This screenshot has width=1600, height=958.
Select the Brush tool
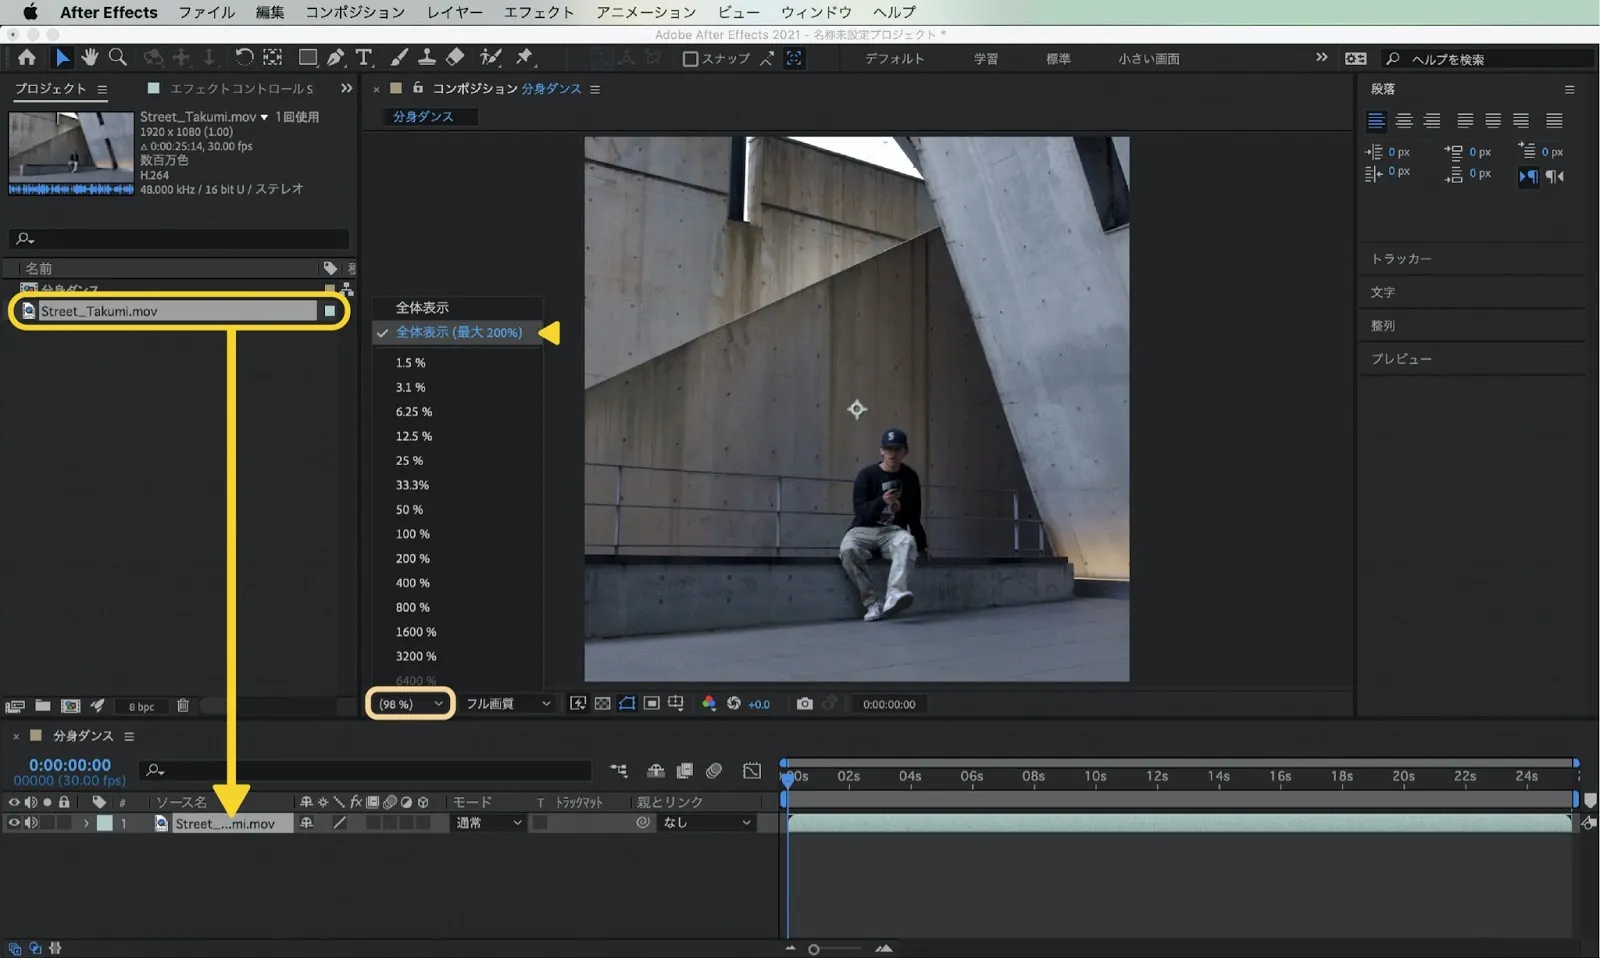coord(399,57)
